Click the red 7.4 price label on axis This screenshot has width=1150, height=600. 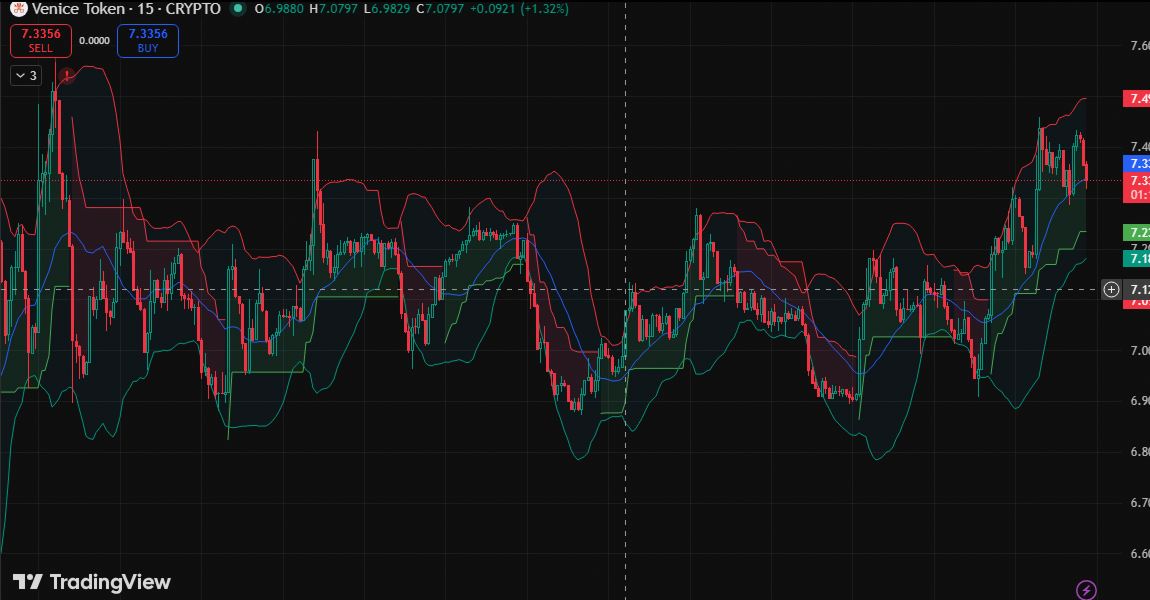tap(1137, 99)
